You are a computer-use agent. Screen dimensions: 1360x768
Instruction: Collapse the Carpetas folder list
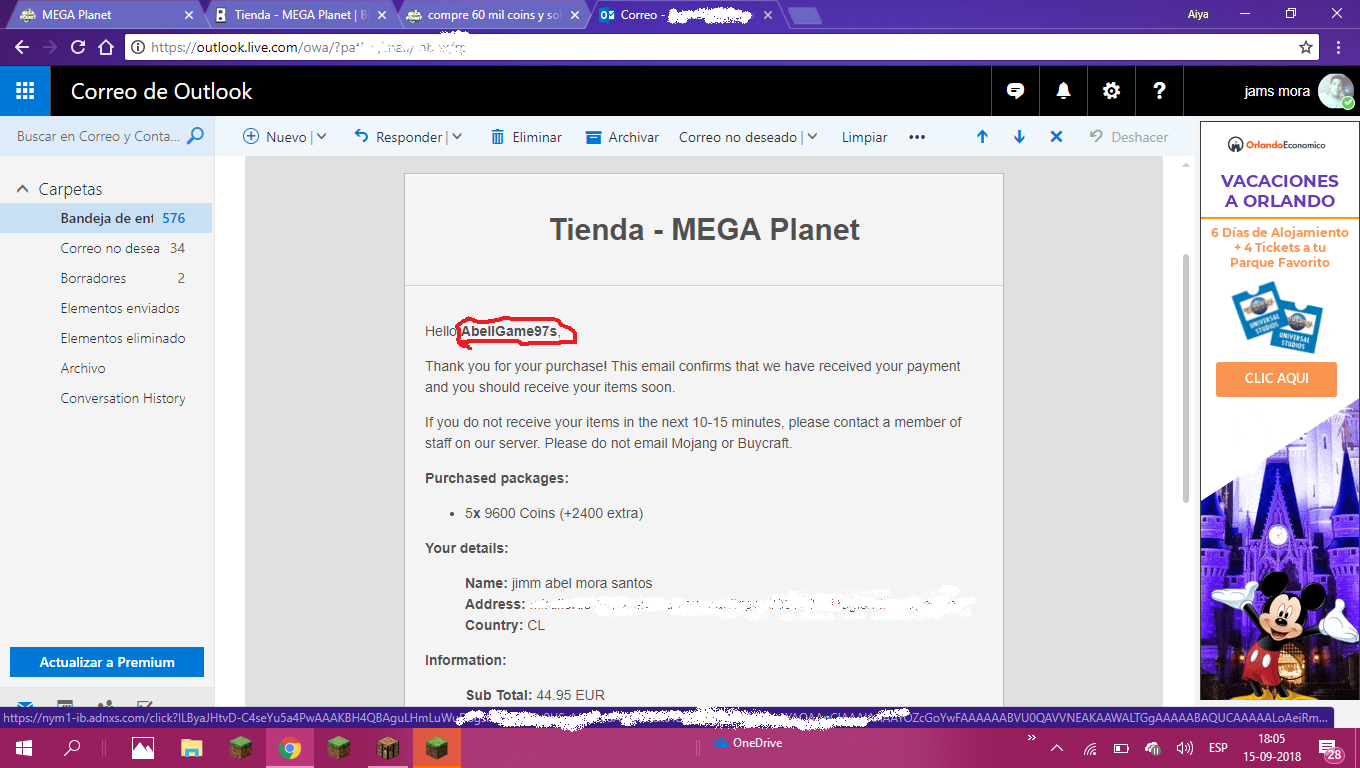tap(22, 189)
